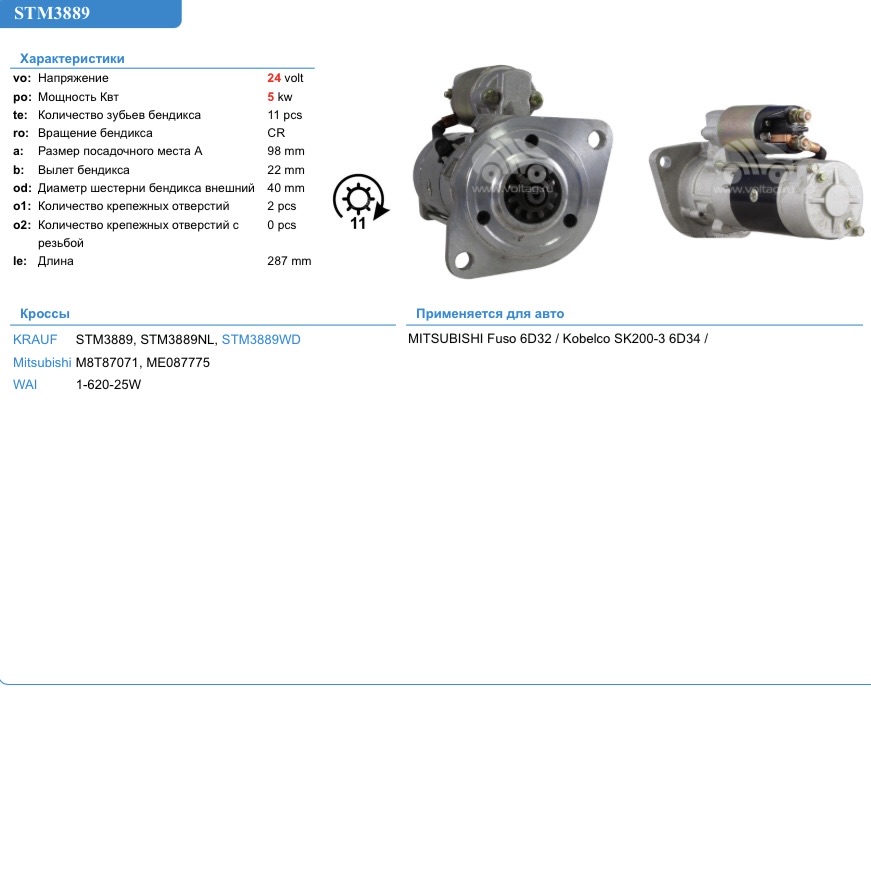Click the MITSUBISHI Fuso 6D32 application entry

(x=478, y=338)
